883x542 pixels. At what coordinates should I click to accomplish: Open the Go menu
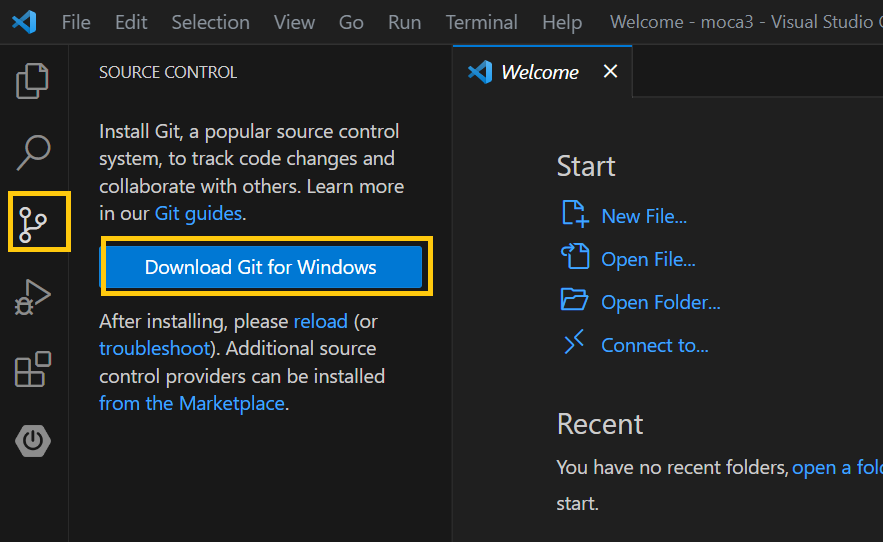(351, 23)
